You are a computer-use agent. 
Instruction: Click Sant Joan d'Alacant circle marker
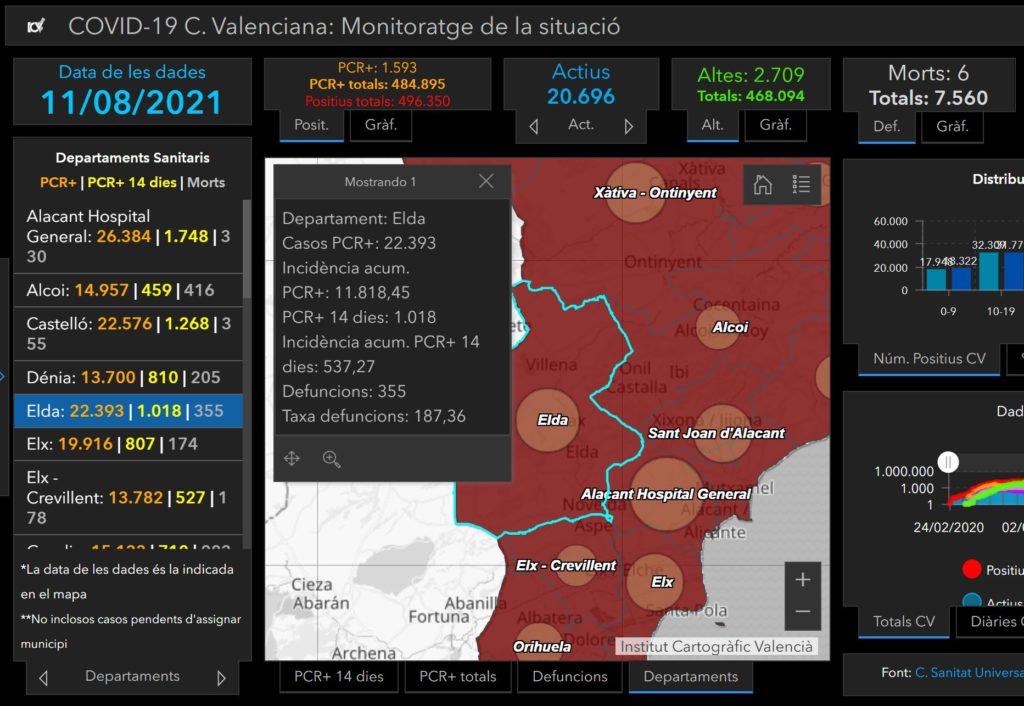[723, 434]
